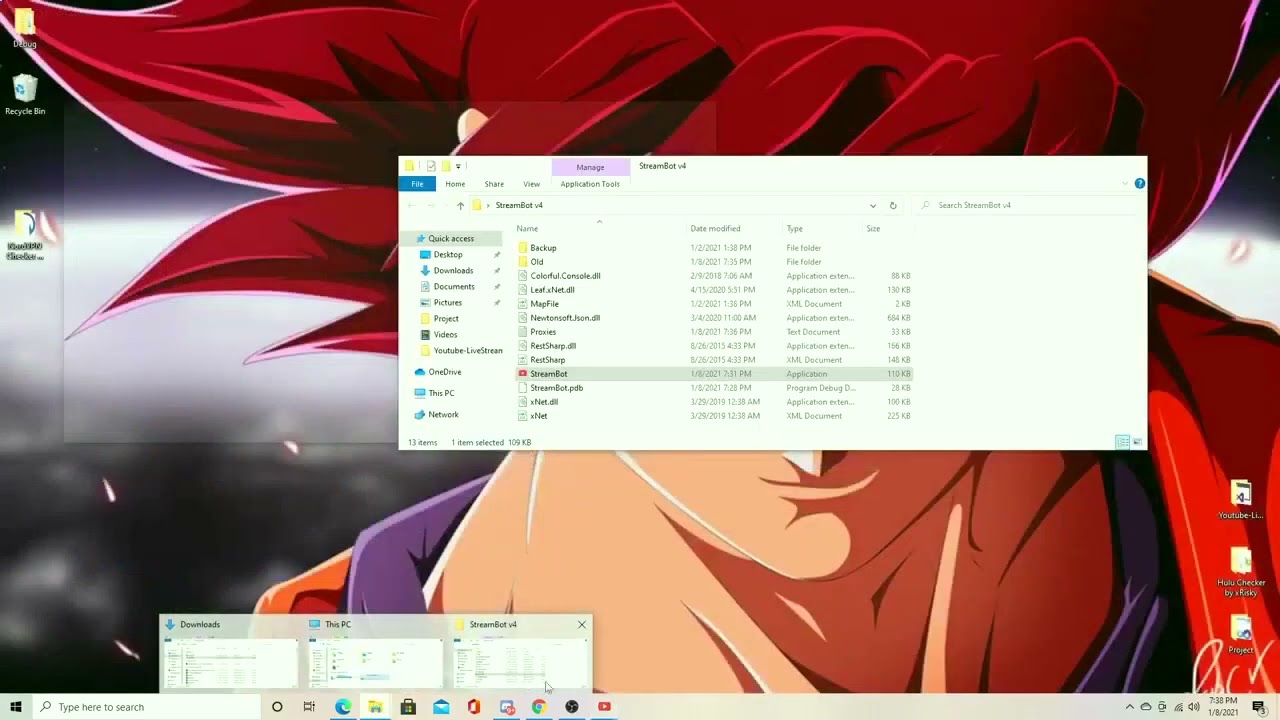
Task: Open the Home ribbon tab
Action: 455,184
